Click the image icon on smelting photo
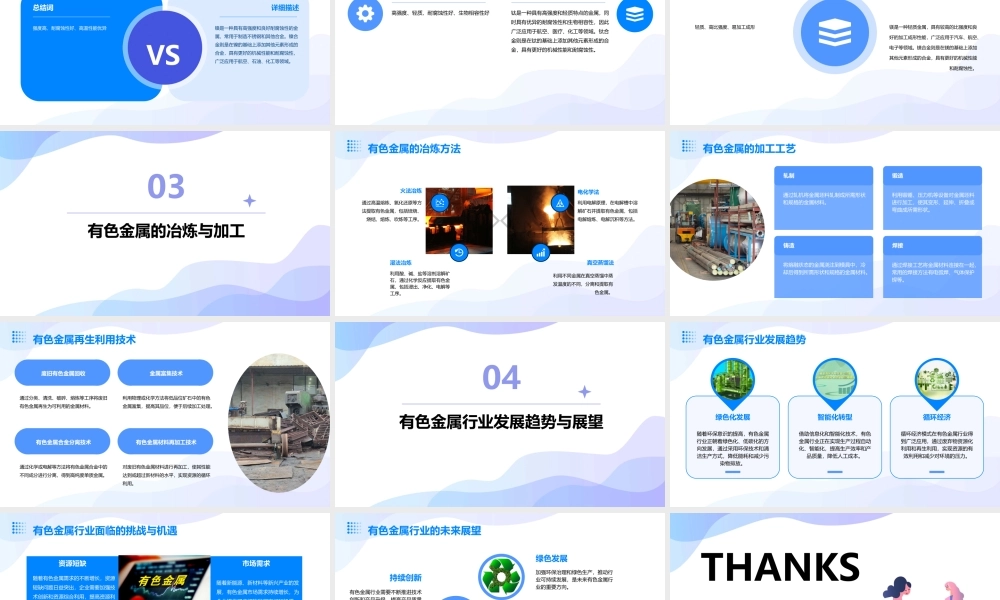The width and height of the screenshot is (1000, 600). tap(439, 203)
